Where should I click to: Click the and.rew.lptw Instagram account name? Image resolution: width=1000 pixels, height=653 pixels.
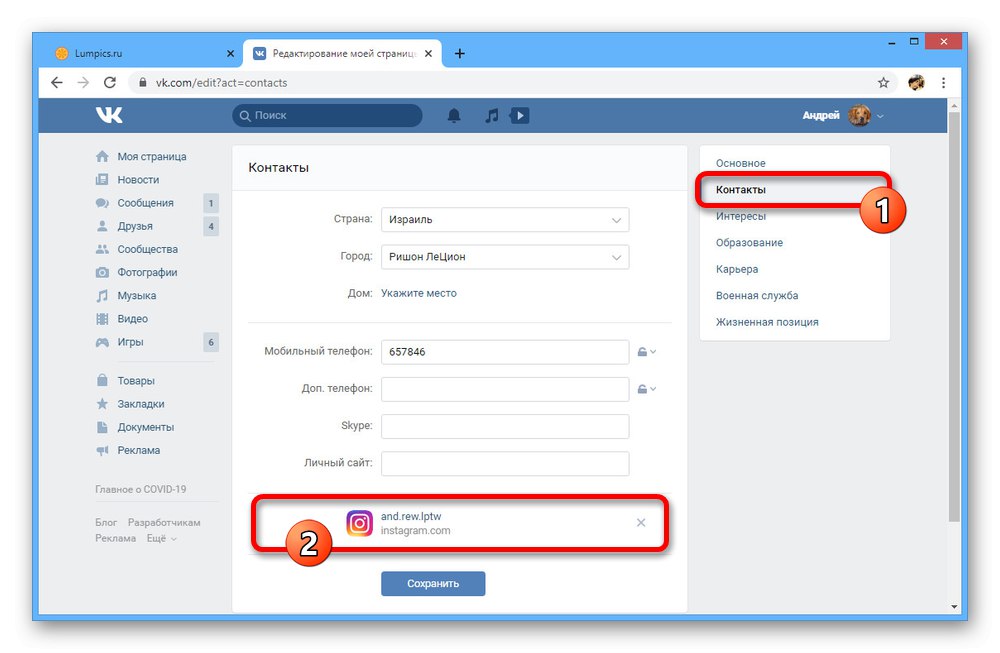pyautogui.click(x=411, y=516)
